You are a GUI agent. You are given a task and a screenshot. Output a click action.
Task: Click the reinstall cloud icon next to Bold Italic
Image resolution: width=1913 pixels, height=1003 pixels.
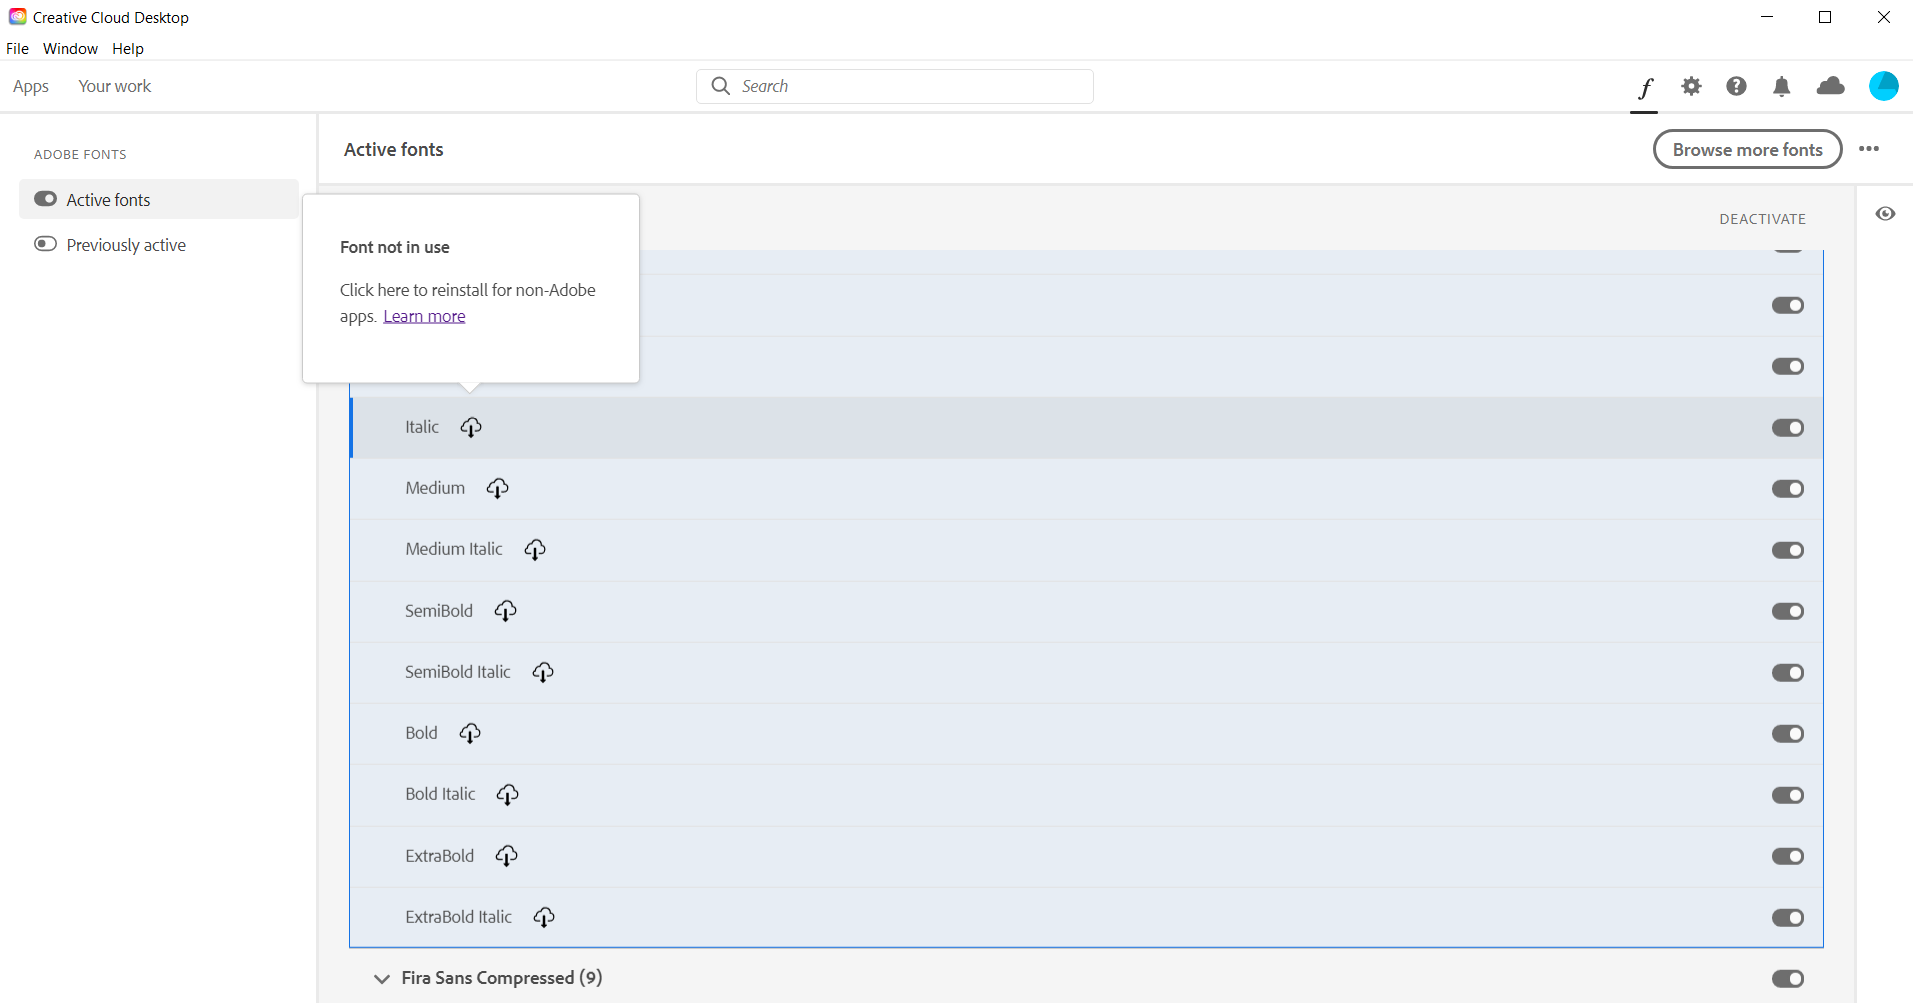(507, 794)
